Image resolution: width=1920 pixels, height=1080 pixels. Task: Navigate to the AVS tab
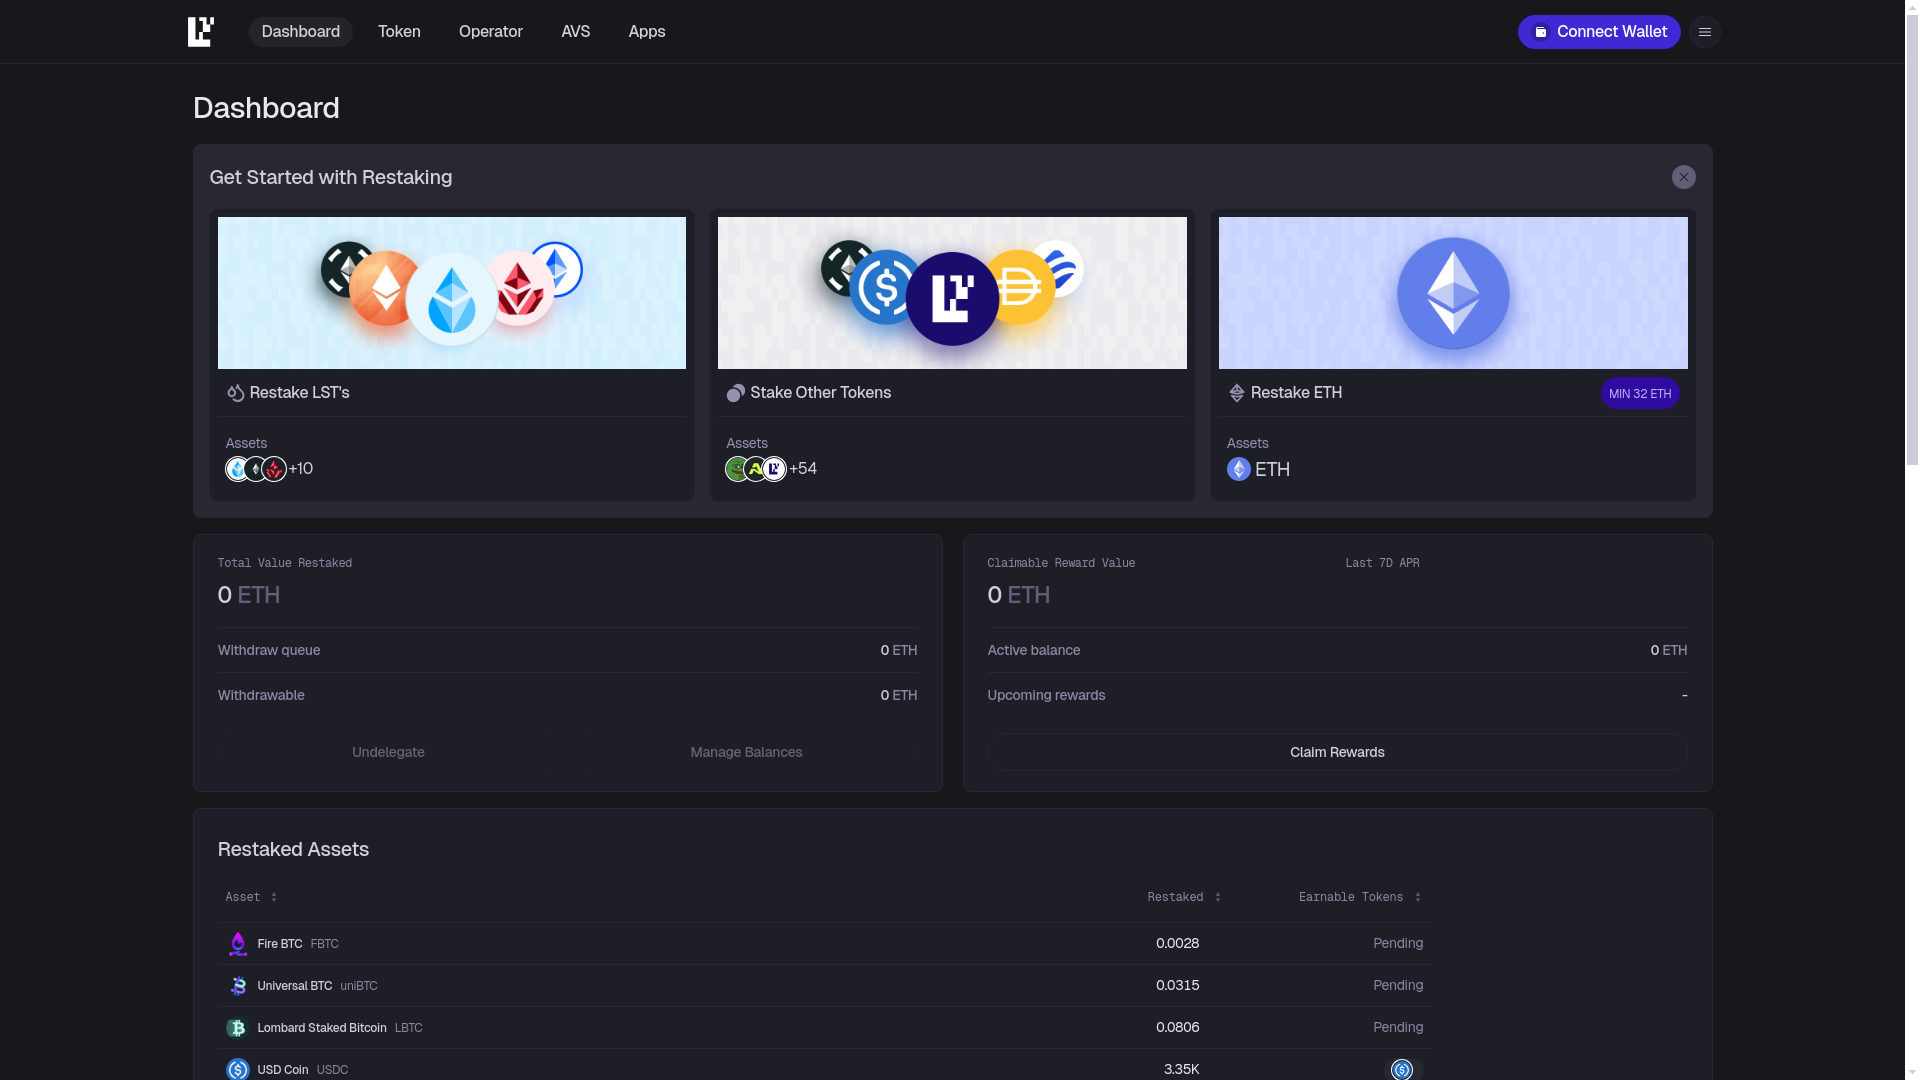(x=576, y=32)
